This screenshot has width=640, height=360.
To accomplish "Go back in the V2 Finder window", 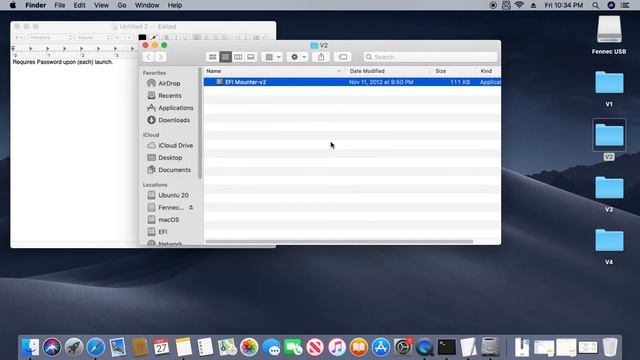I will click(x=149, y=57).
